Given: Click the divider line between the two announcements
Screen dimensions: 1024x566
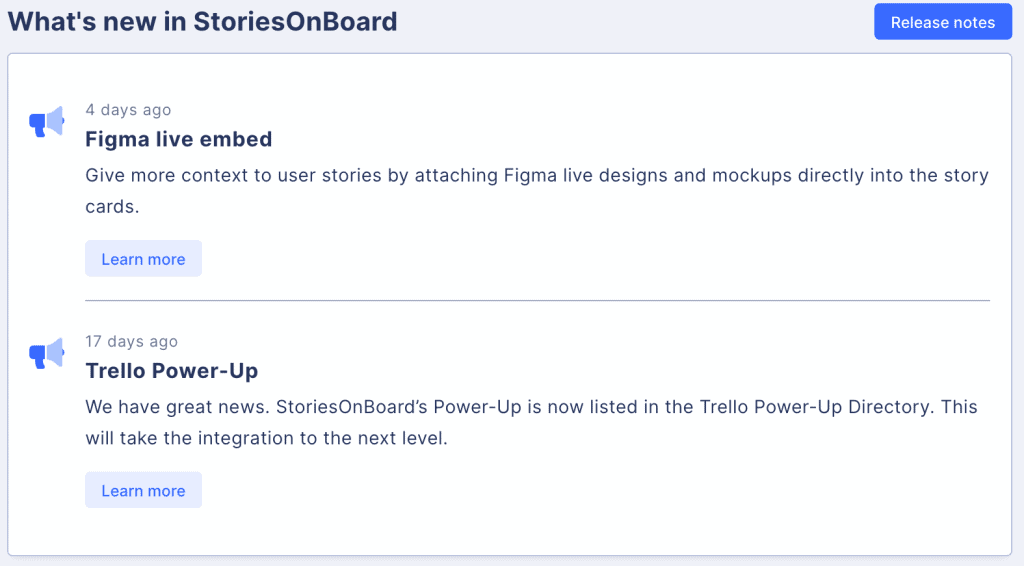Looking at the screenshot, I should pos(537,300).
